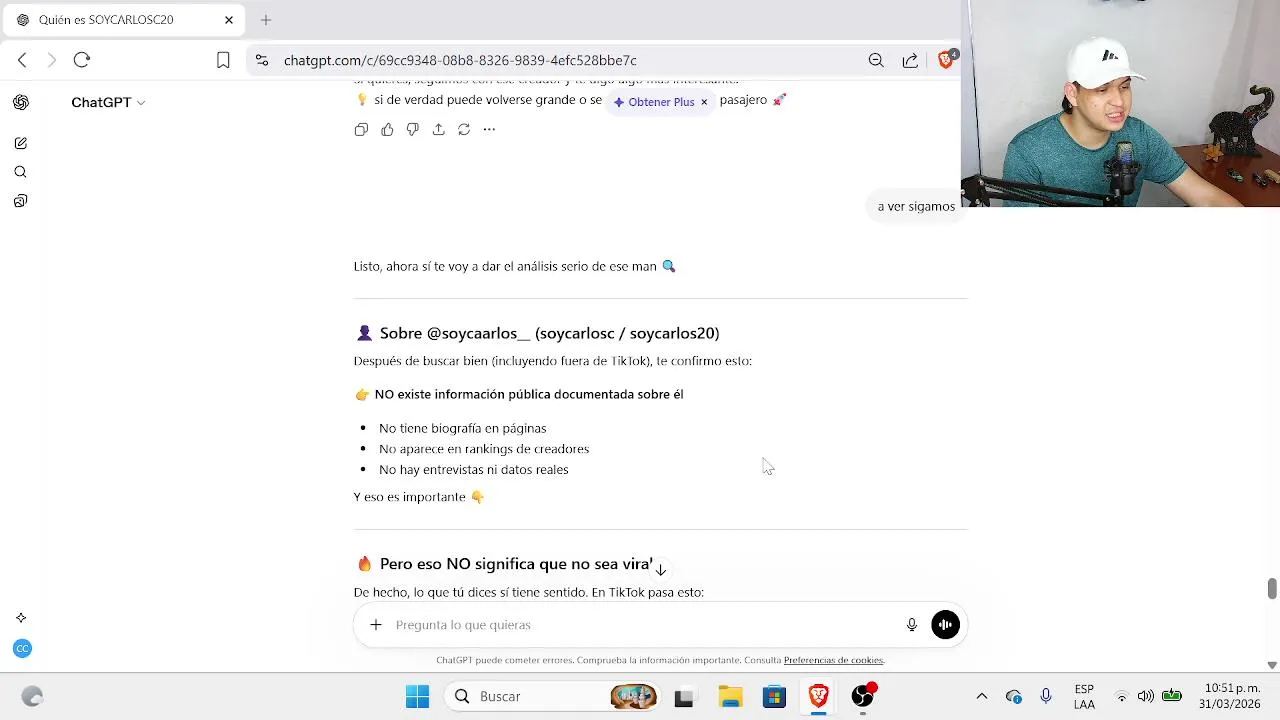Open the attachment plus menu
Screen dimensions: 1280x720
point(376,625)
